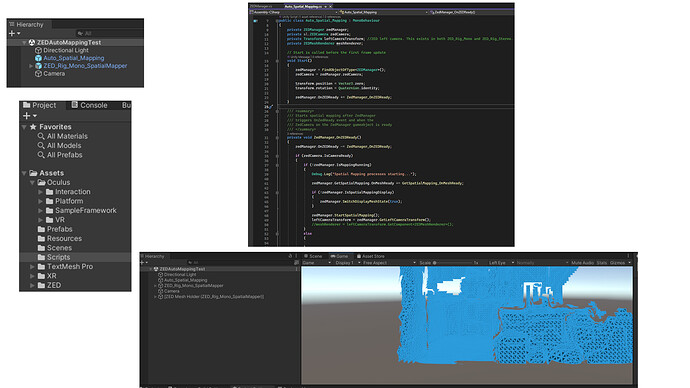Click the ZED_Rig_Mono_SpatialMapper prefab icon
This screenshot has width=690, height=388.
click(38, 66)
